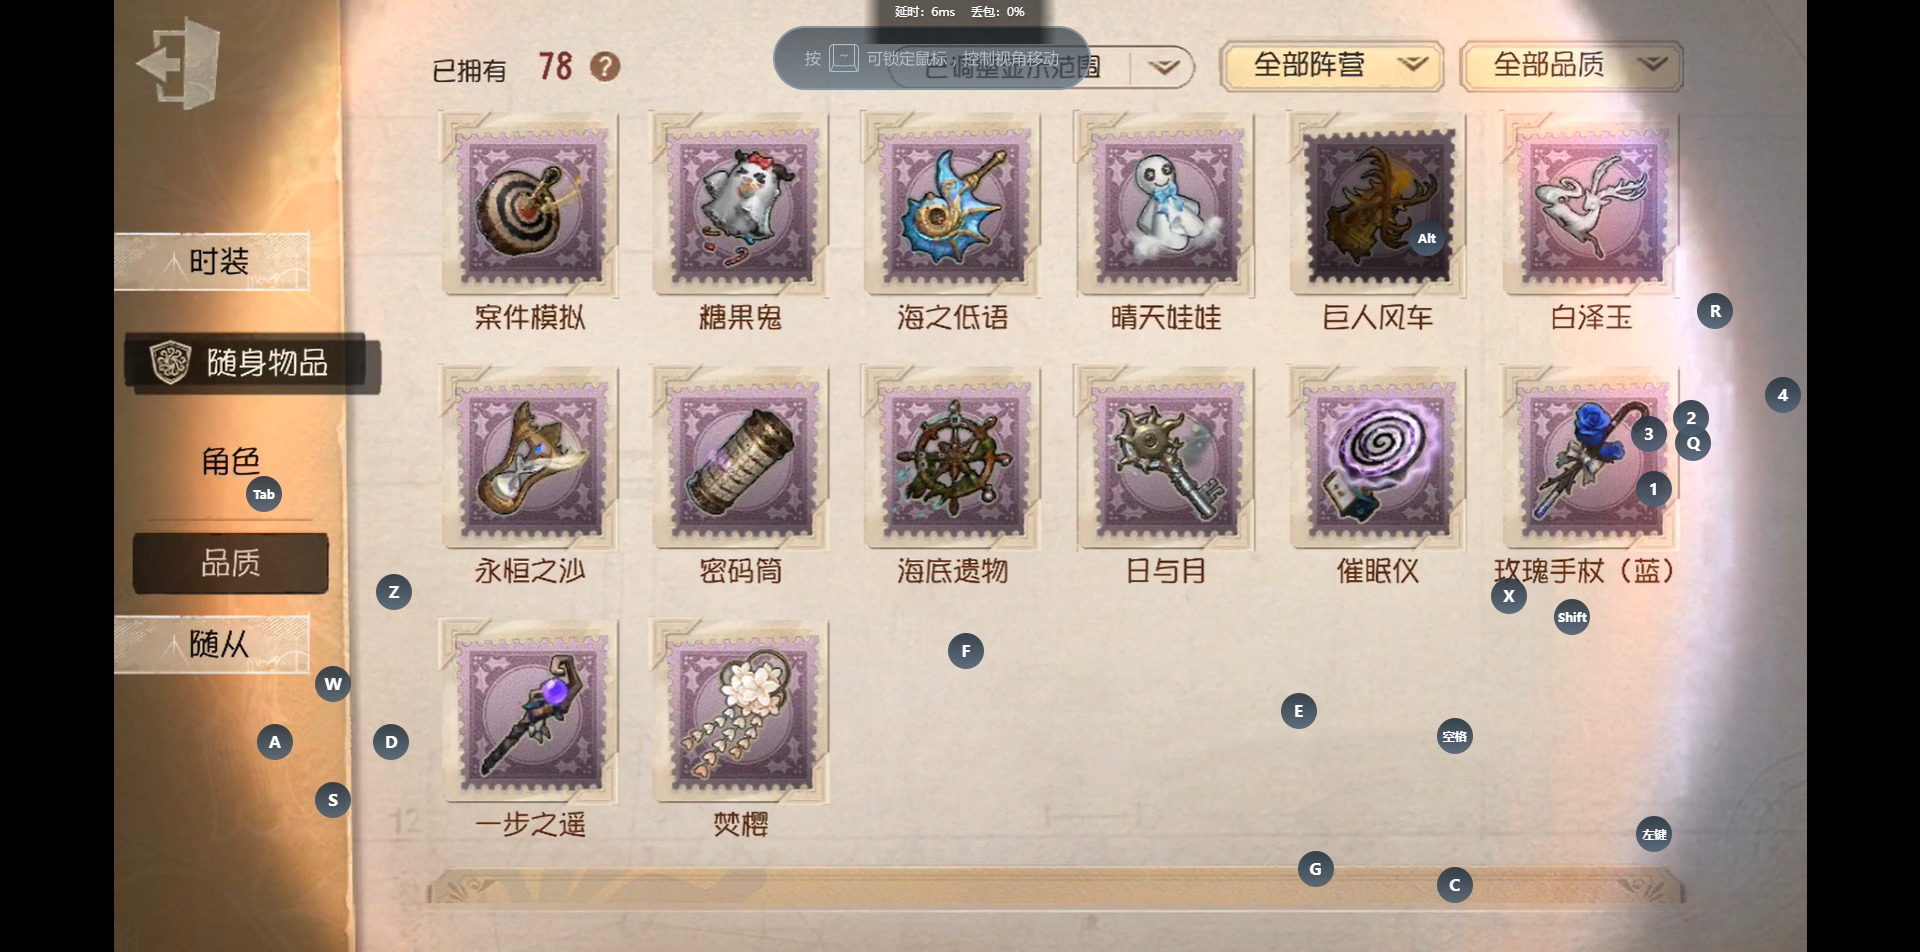The width and height of the screenshot is (1920, 952).
Task: Click the exit door icon
Action: click(180, 65)
